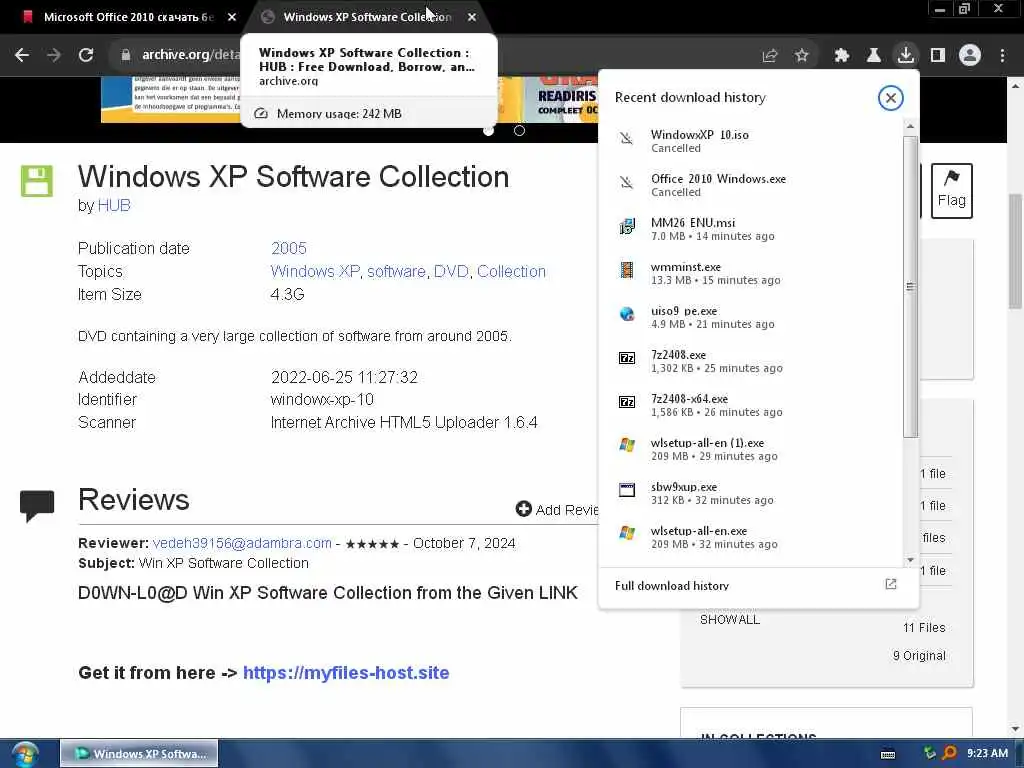
Task: Go back to the previous page
Action: (x=22, y=55)
